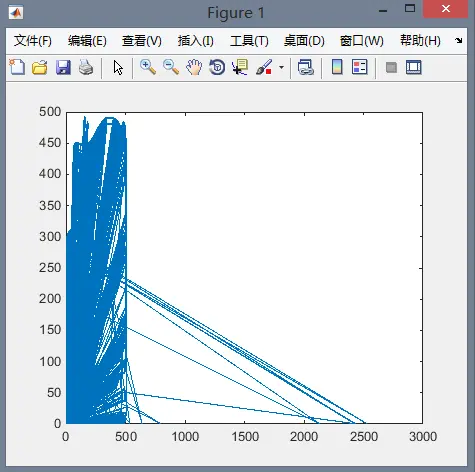Activate the Zoom Out magnifier tool
This screenshot has height=472, width=475.
171,67
